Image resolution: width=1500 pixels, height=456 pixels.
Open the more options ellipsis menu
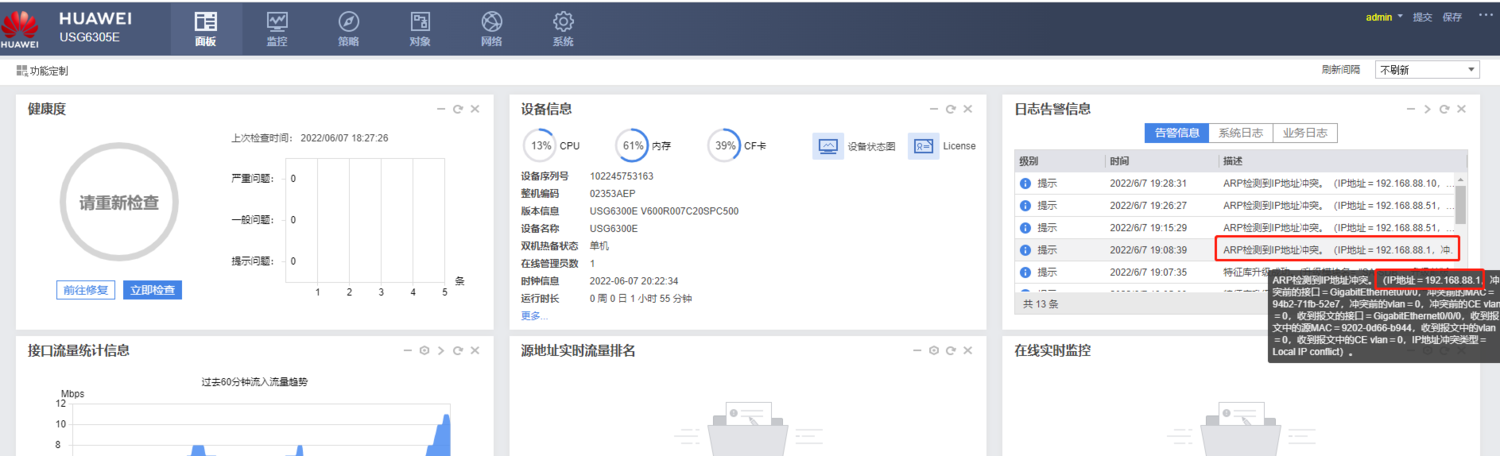pyautogui.click(x=1485, y=16)
